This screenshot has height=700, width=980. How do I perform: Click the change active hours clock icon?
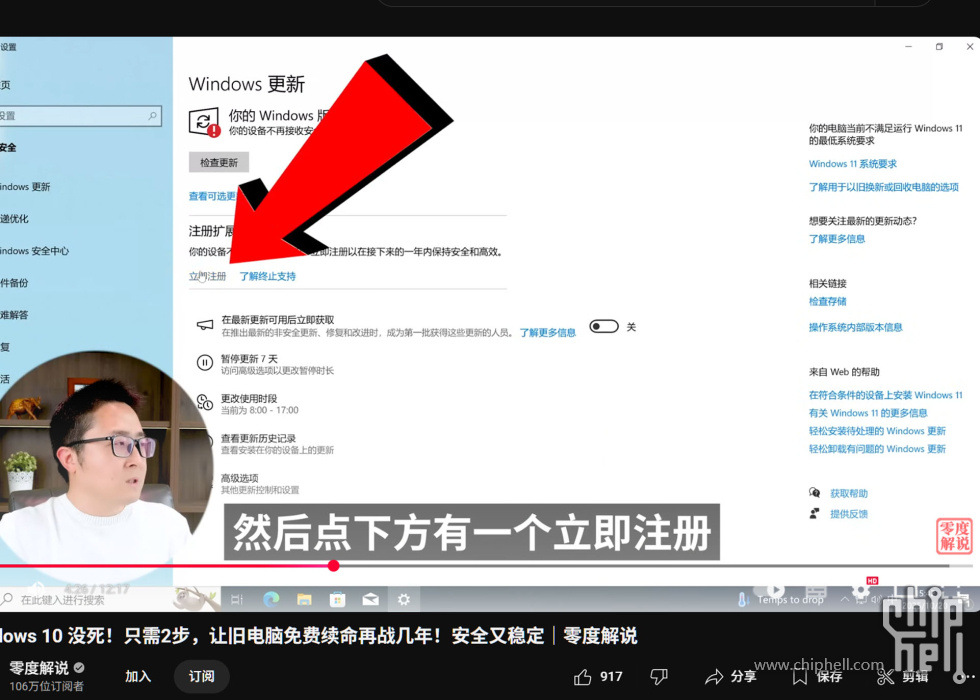tap(205, 403)
